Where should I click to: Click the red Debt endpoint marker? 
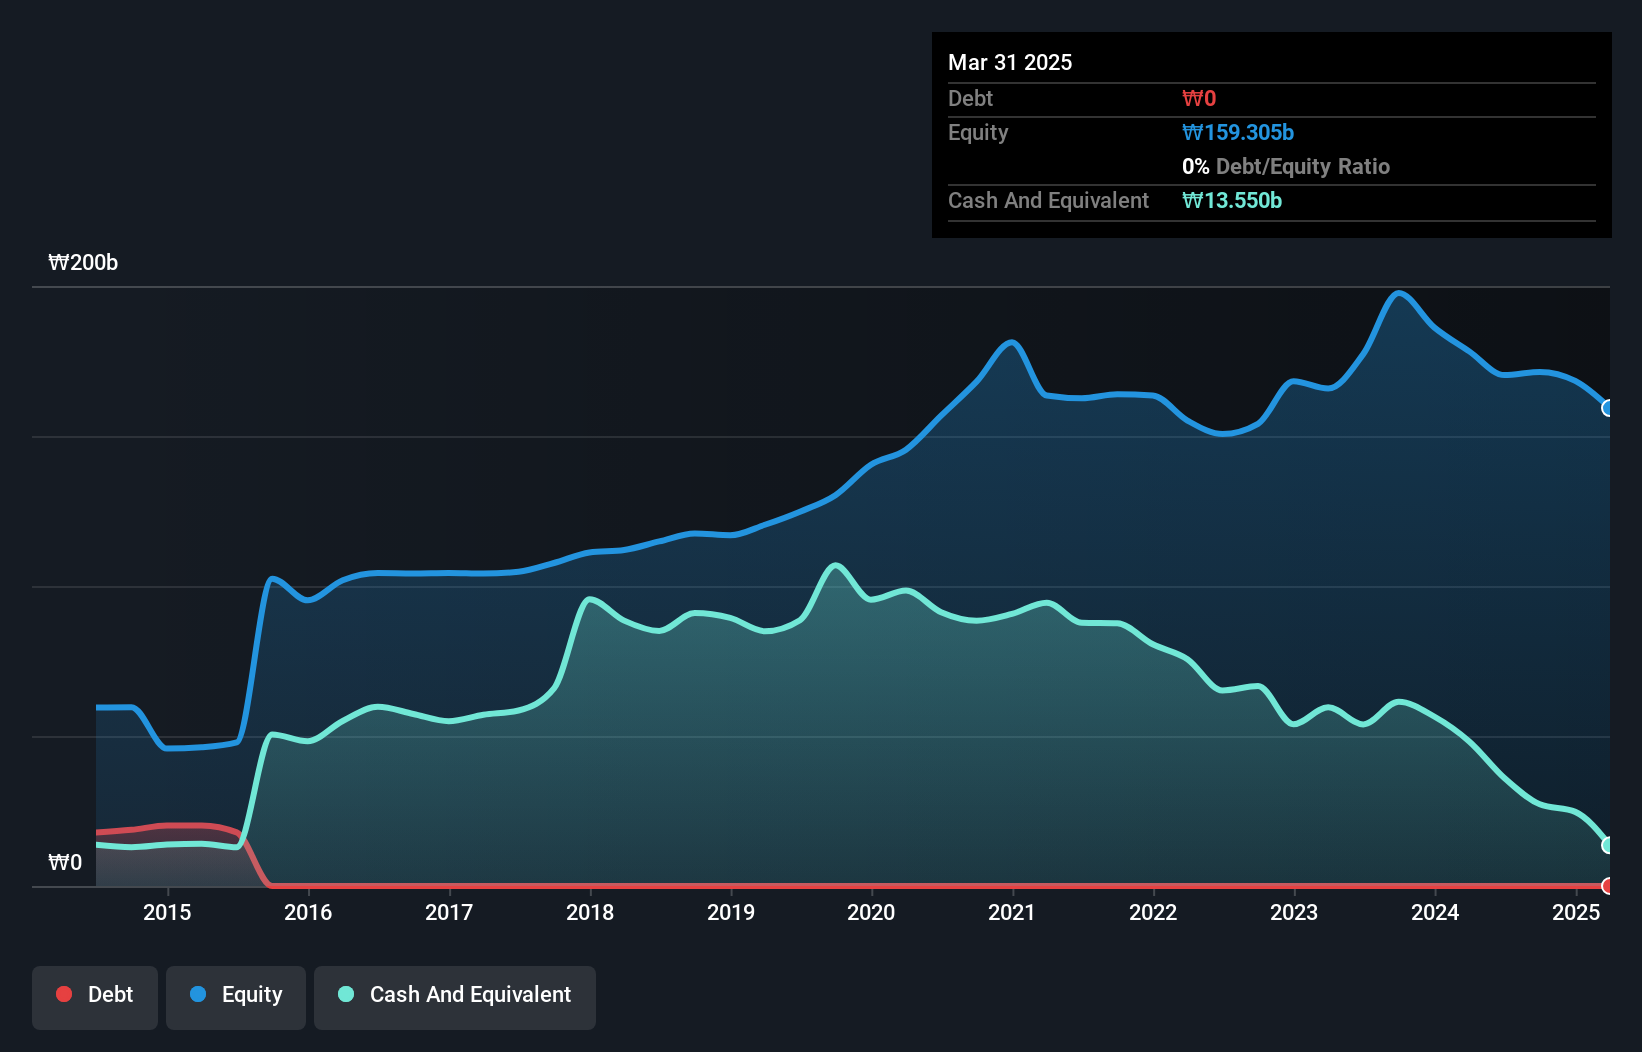click(1608, 886)
